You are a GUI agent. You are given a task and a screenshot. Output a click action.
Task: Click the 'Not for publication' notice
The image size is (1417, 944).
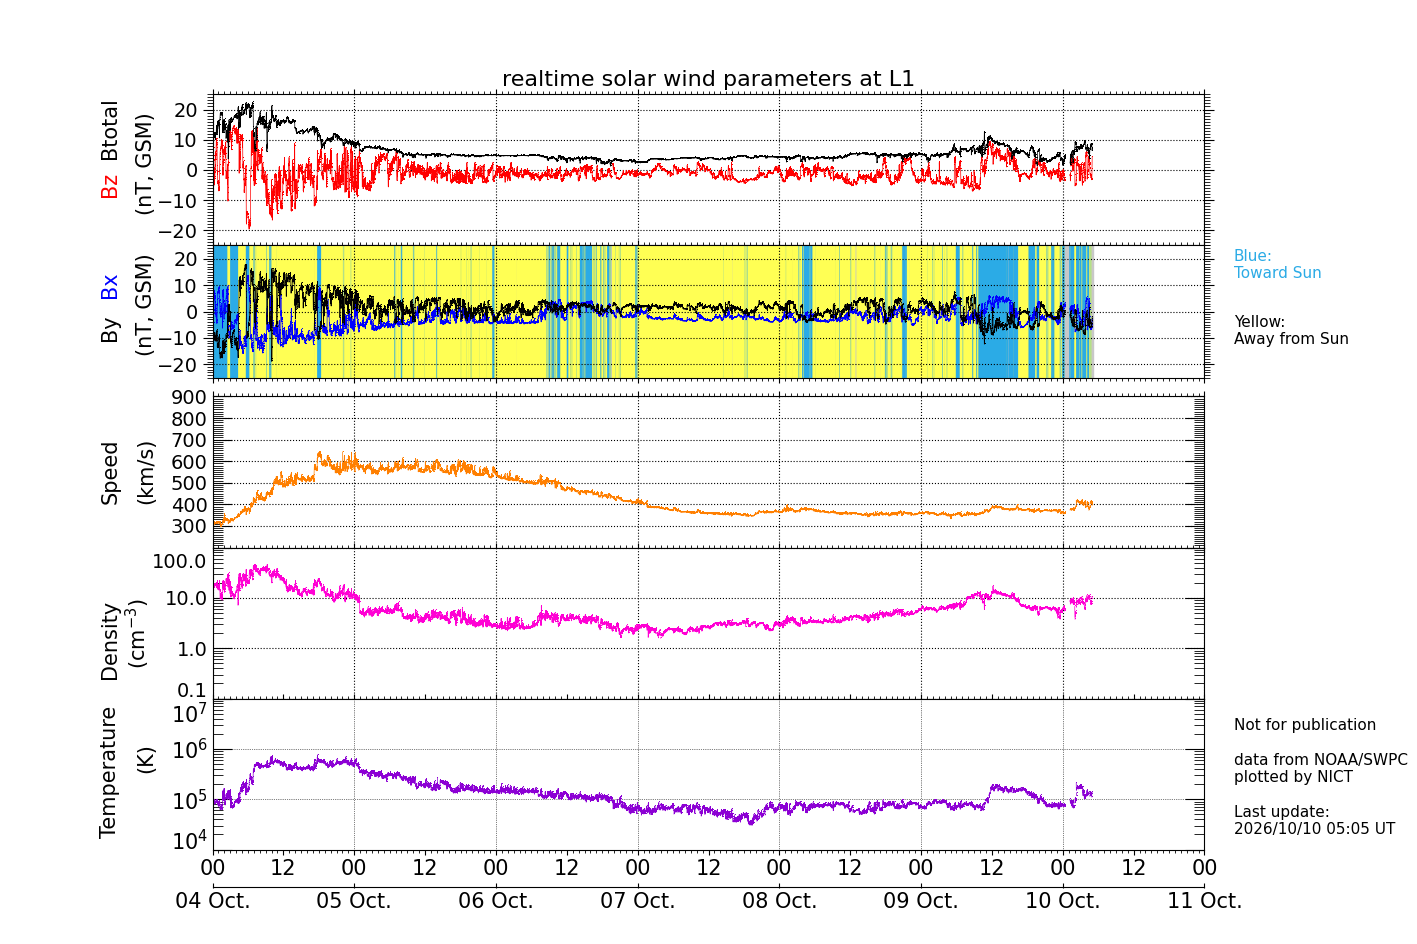pos(1305,725)
